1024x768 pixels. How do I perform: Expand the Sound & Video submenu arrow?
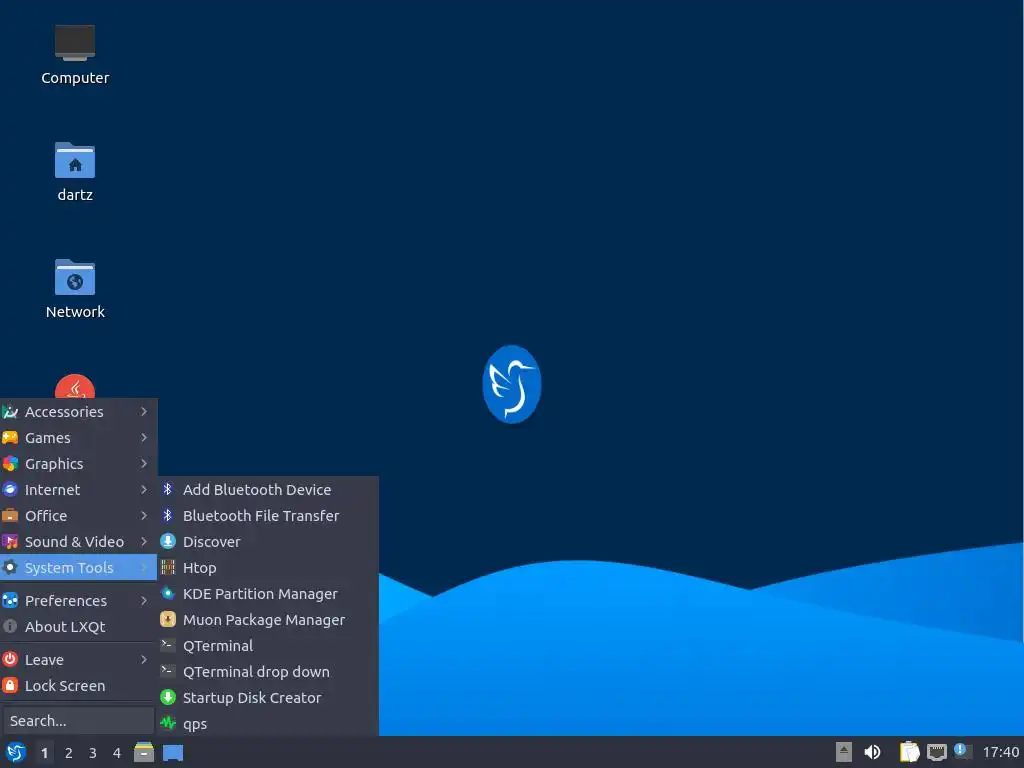pos(144,541)
